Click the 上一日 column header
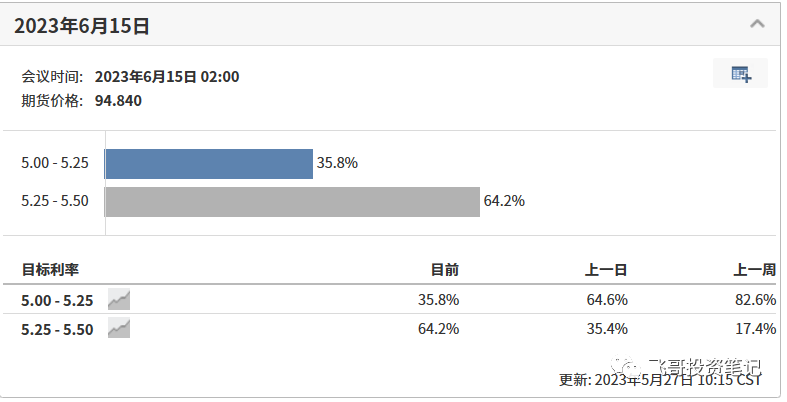 [x=606, y=270]
